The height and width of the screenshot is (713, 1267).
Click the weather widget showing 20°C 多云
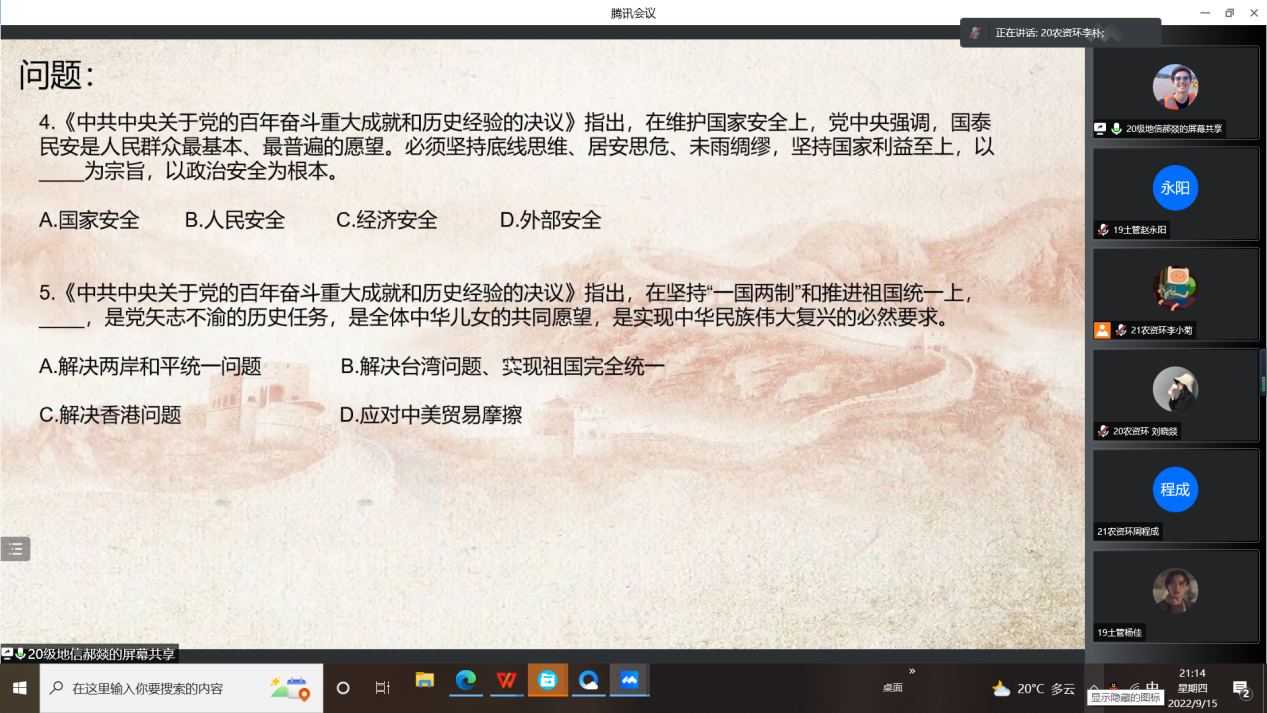1033,688
